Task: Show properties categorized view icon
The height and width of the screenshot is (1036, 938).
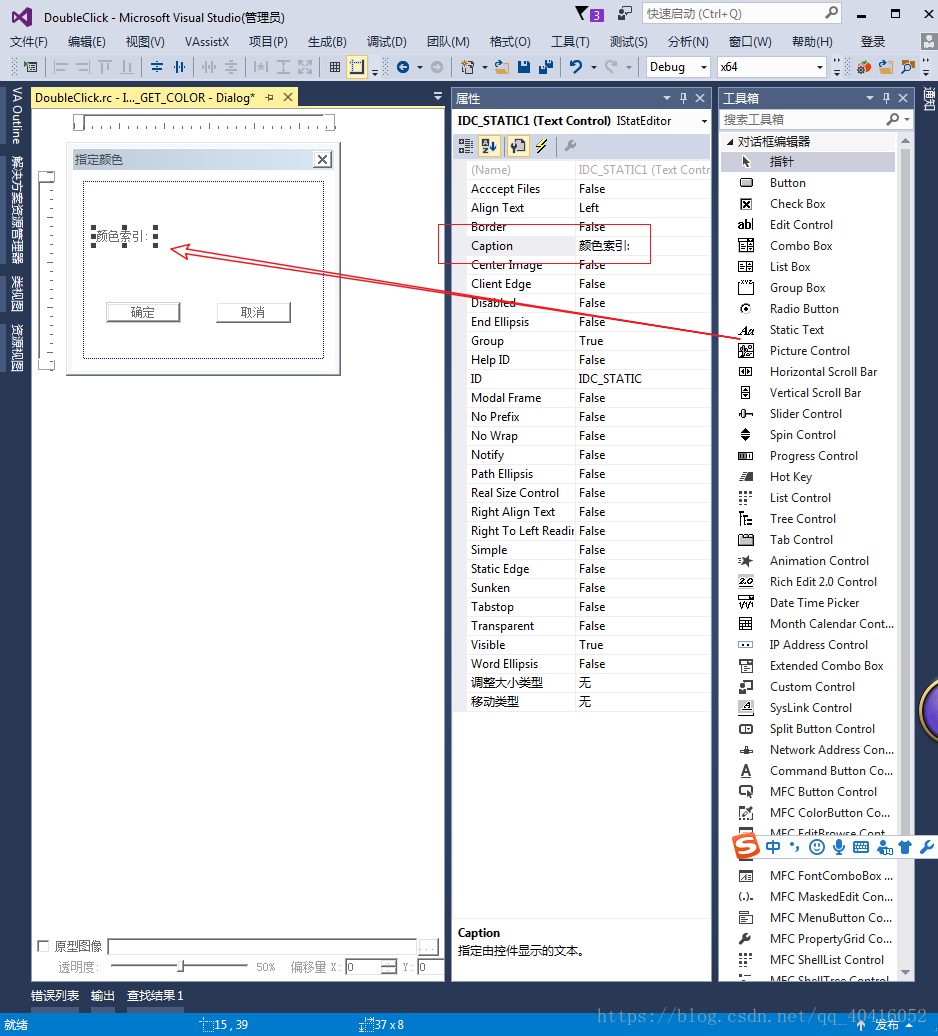Action: tap(466, 146)
